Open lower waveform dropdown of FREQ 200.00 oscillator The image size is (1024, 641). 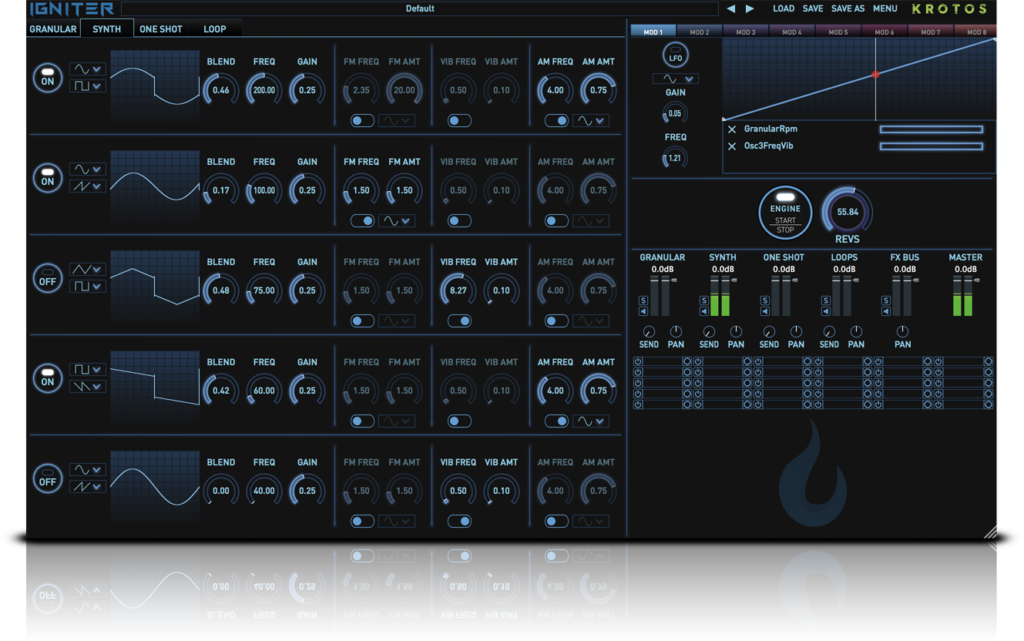pos(88,86)
